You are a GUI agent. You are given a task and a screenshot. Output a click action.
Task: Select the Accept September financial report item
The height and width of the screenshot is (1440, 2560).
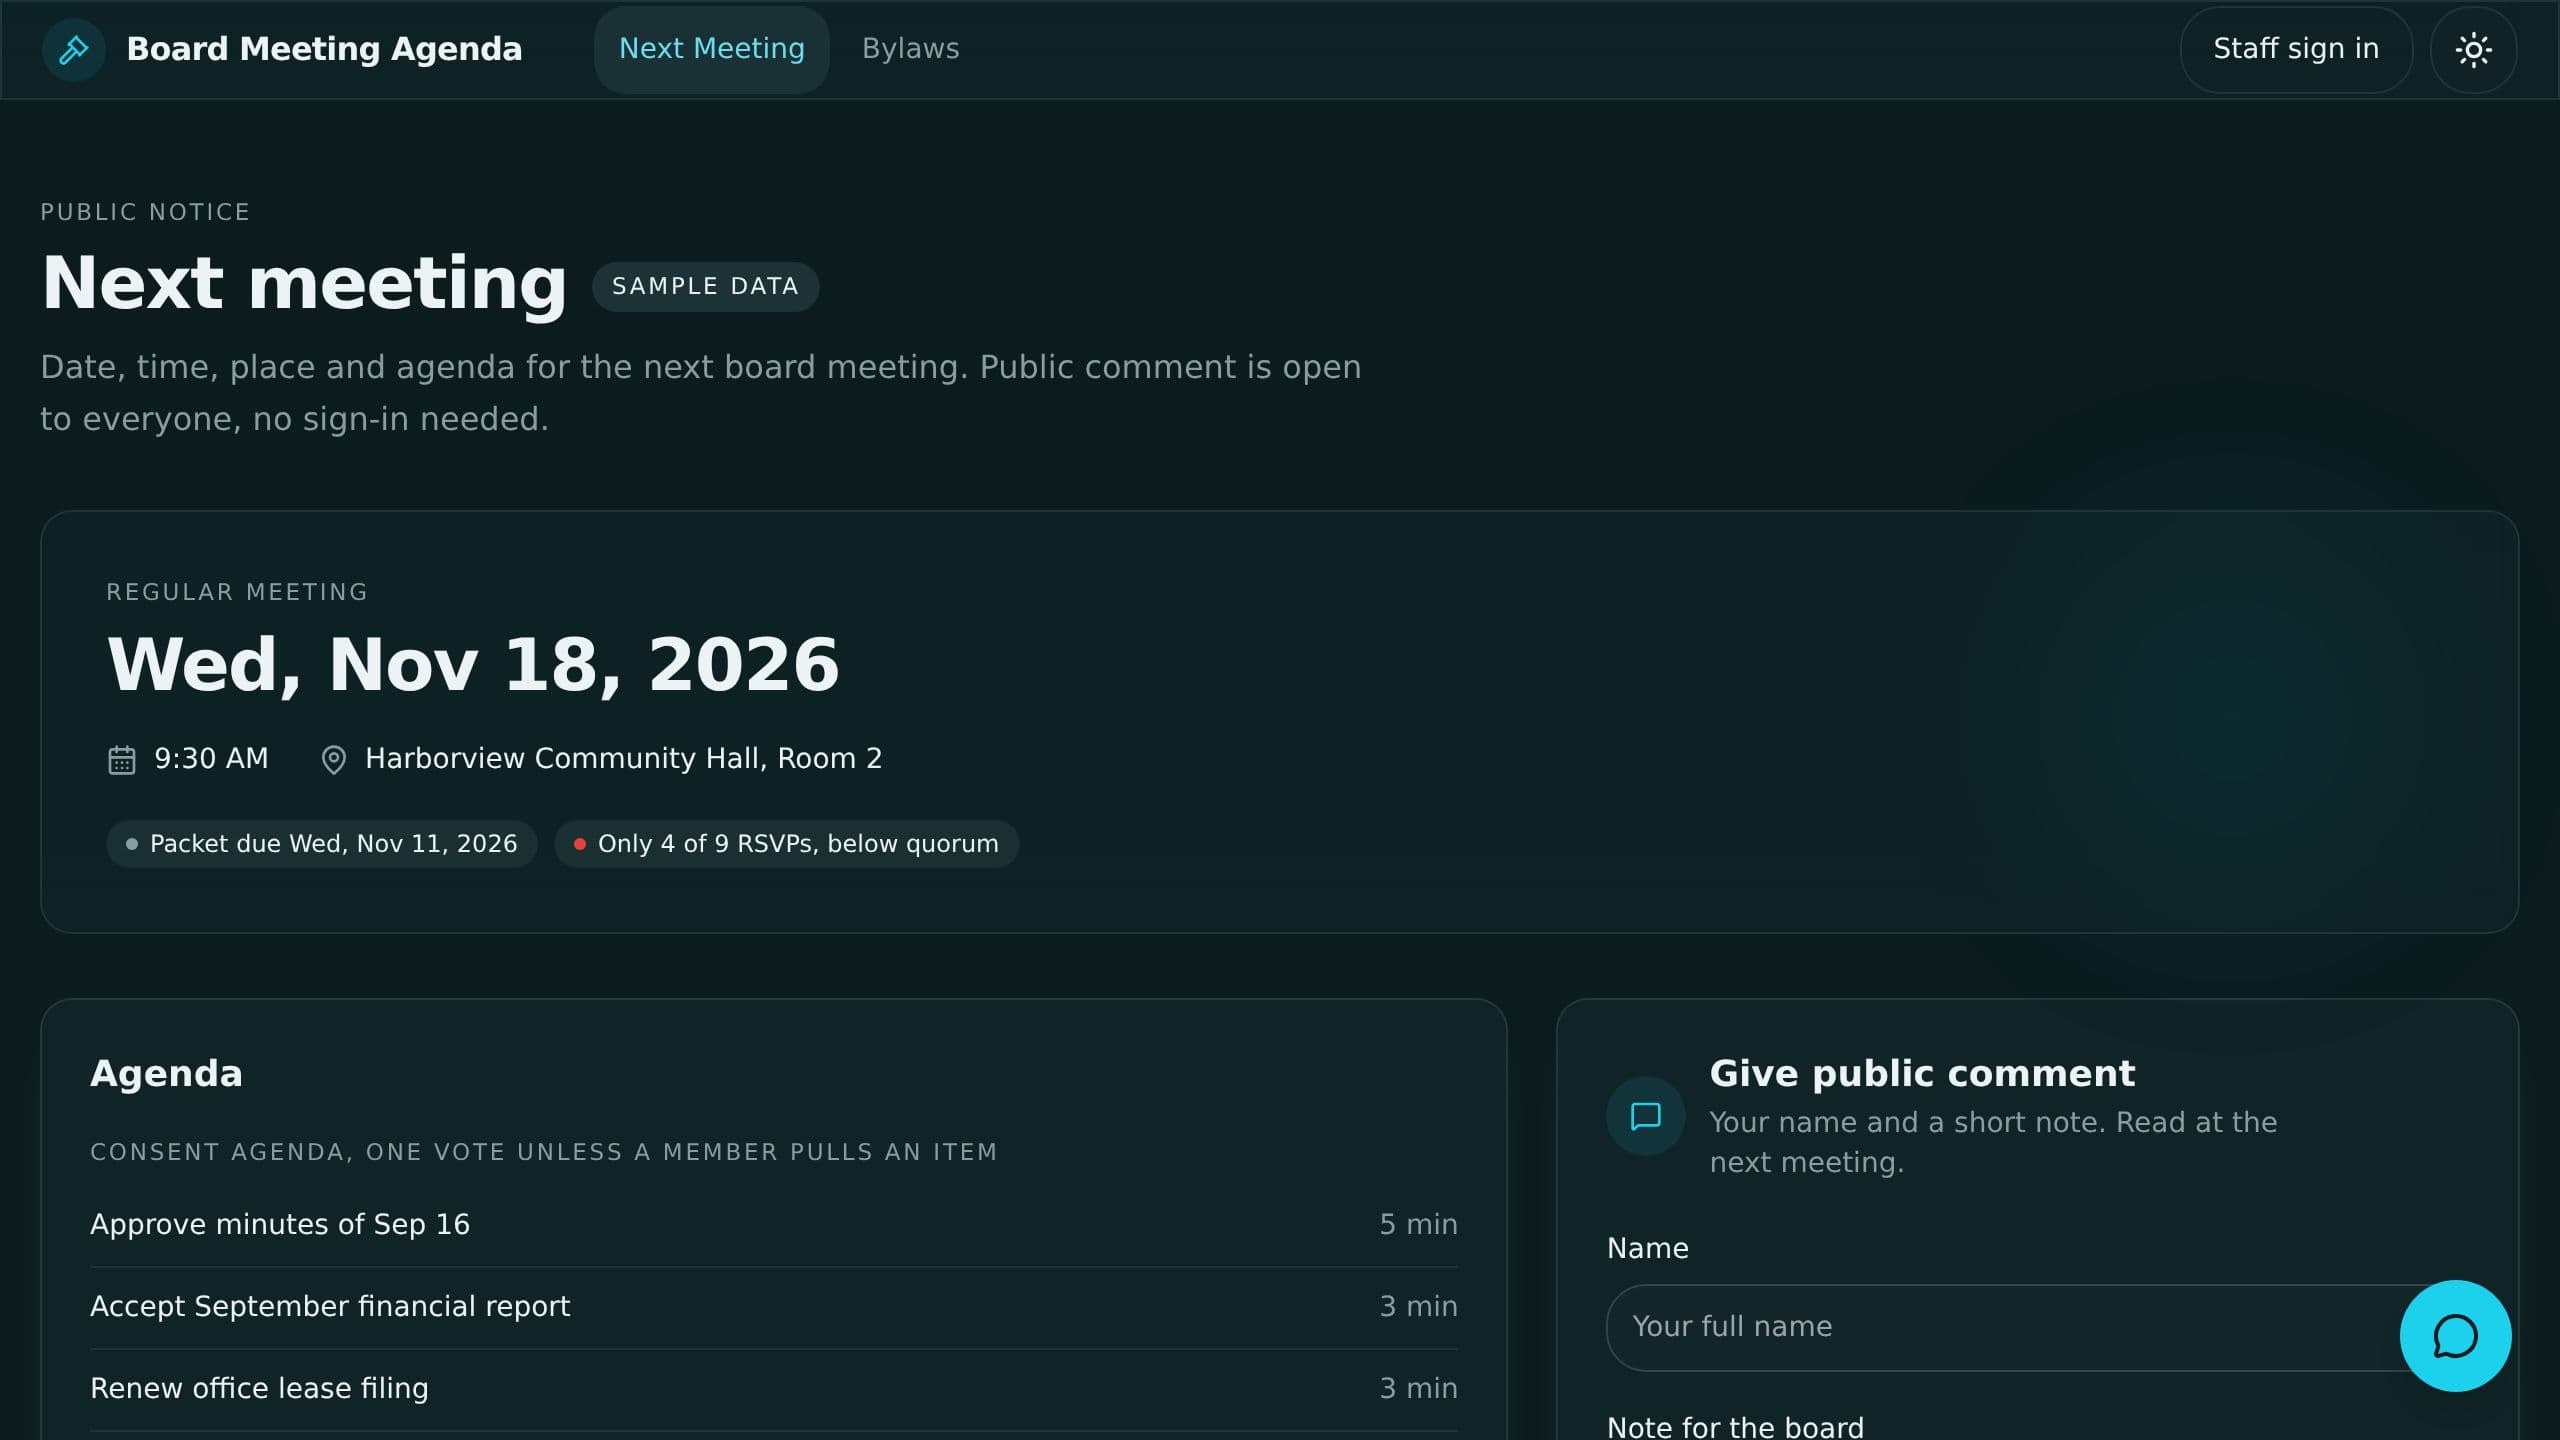[x=774, y=1307]
